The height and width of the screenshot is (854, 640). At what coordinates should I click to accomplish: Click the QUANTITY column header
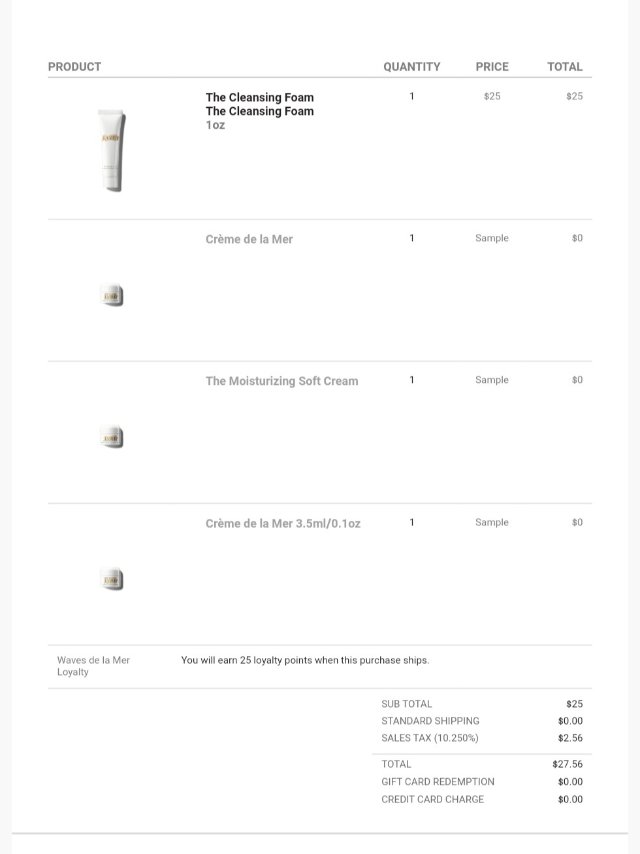click(411, 67)
